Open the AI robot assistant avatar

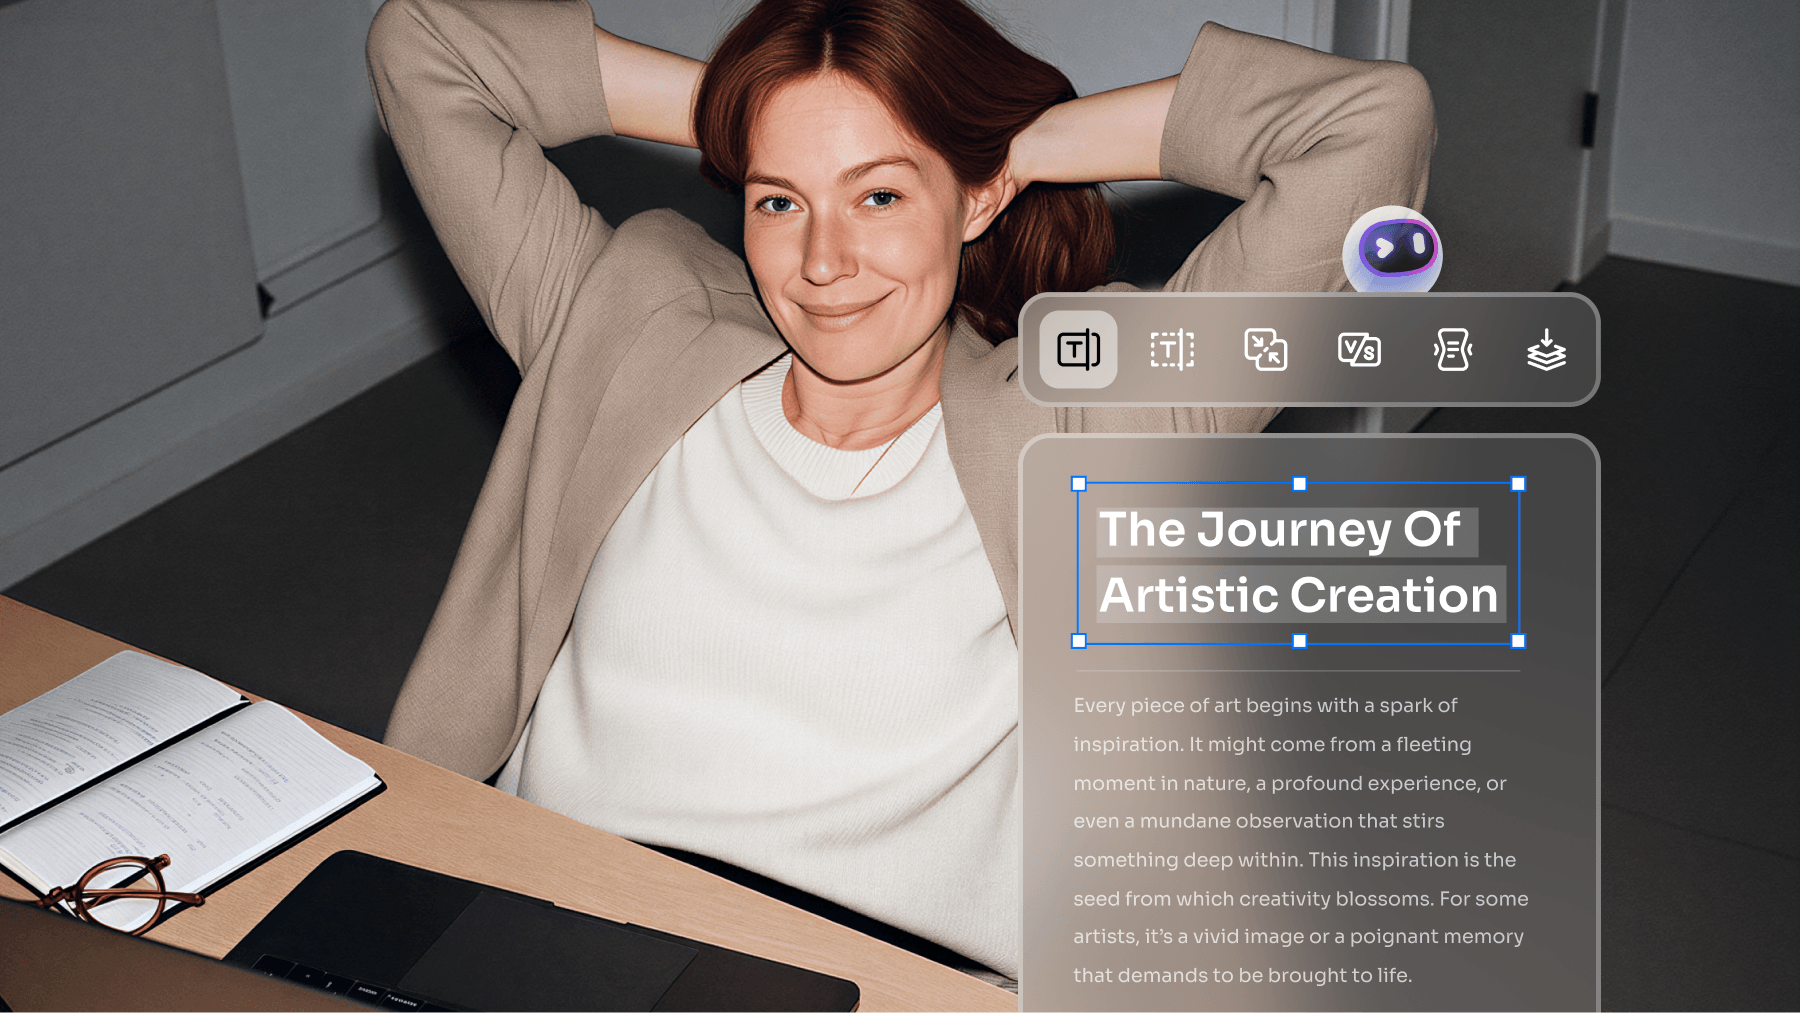[1392, 250]
